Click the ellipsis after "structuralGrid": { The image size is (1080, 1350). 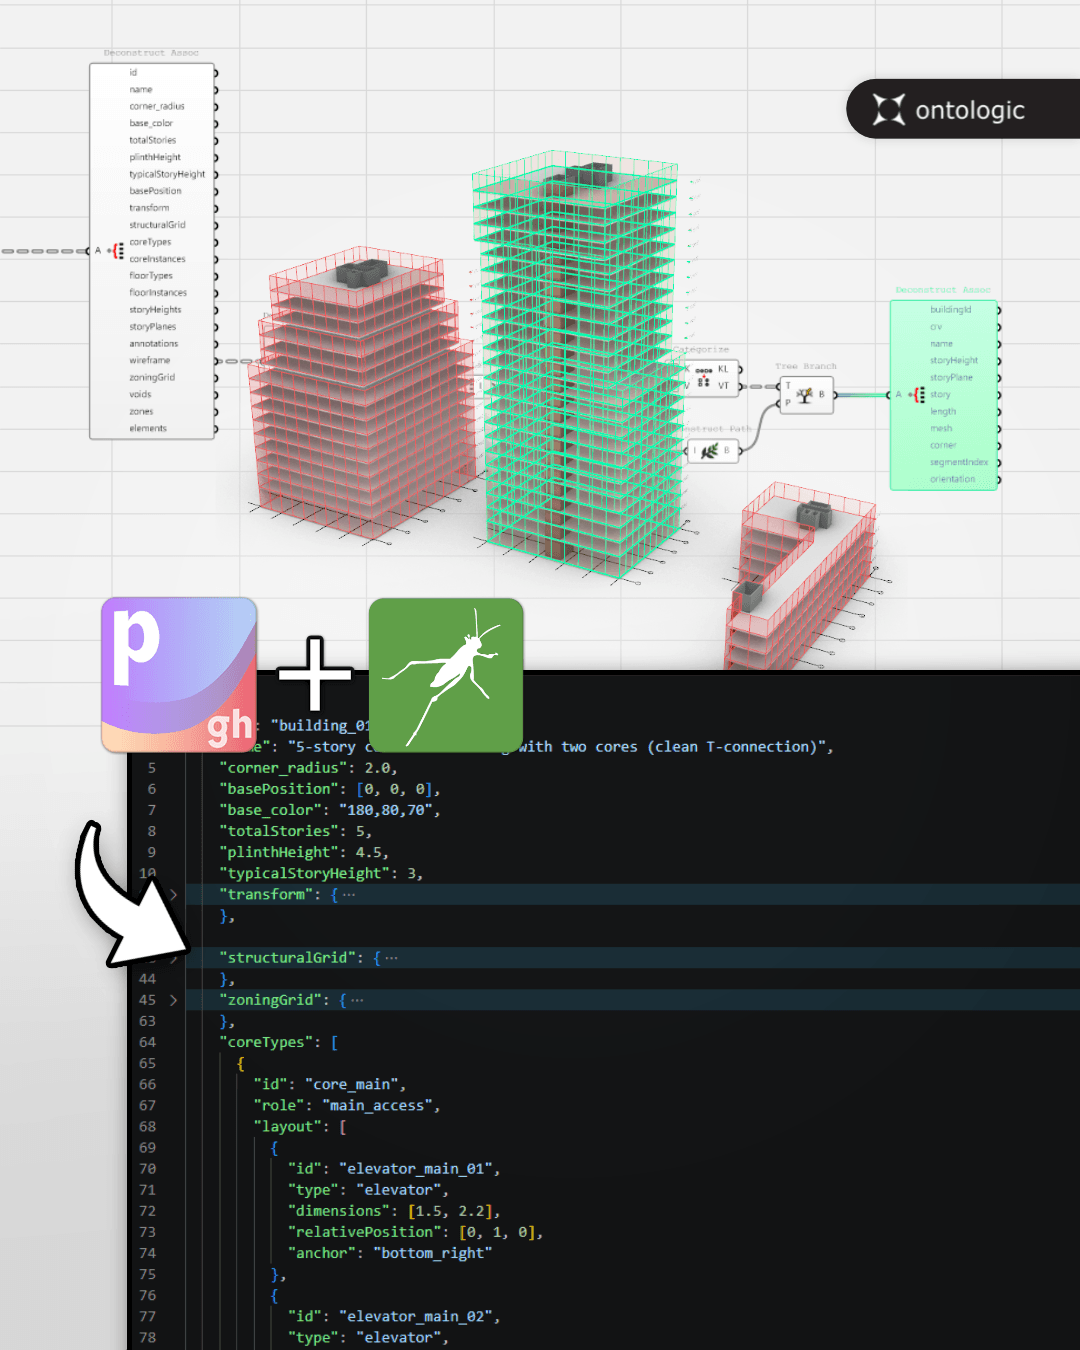click(x=391, y=958)
